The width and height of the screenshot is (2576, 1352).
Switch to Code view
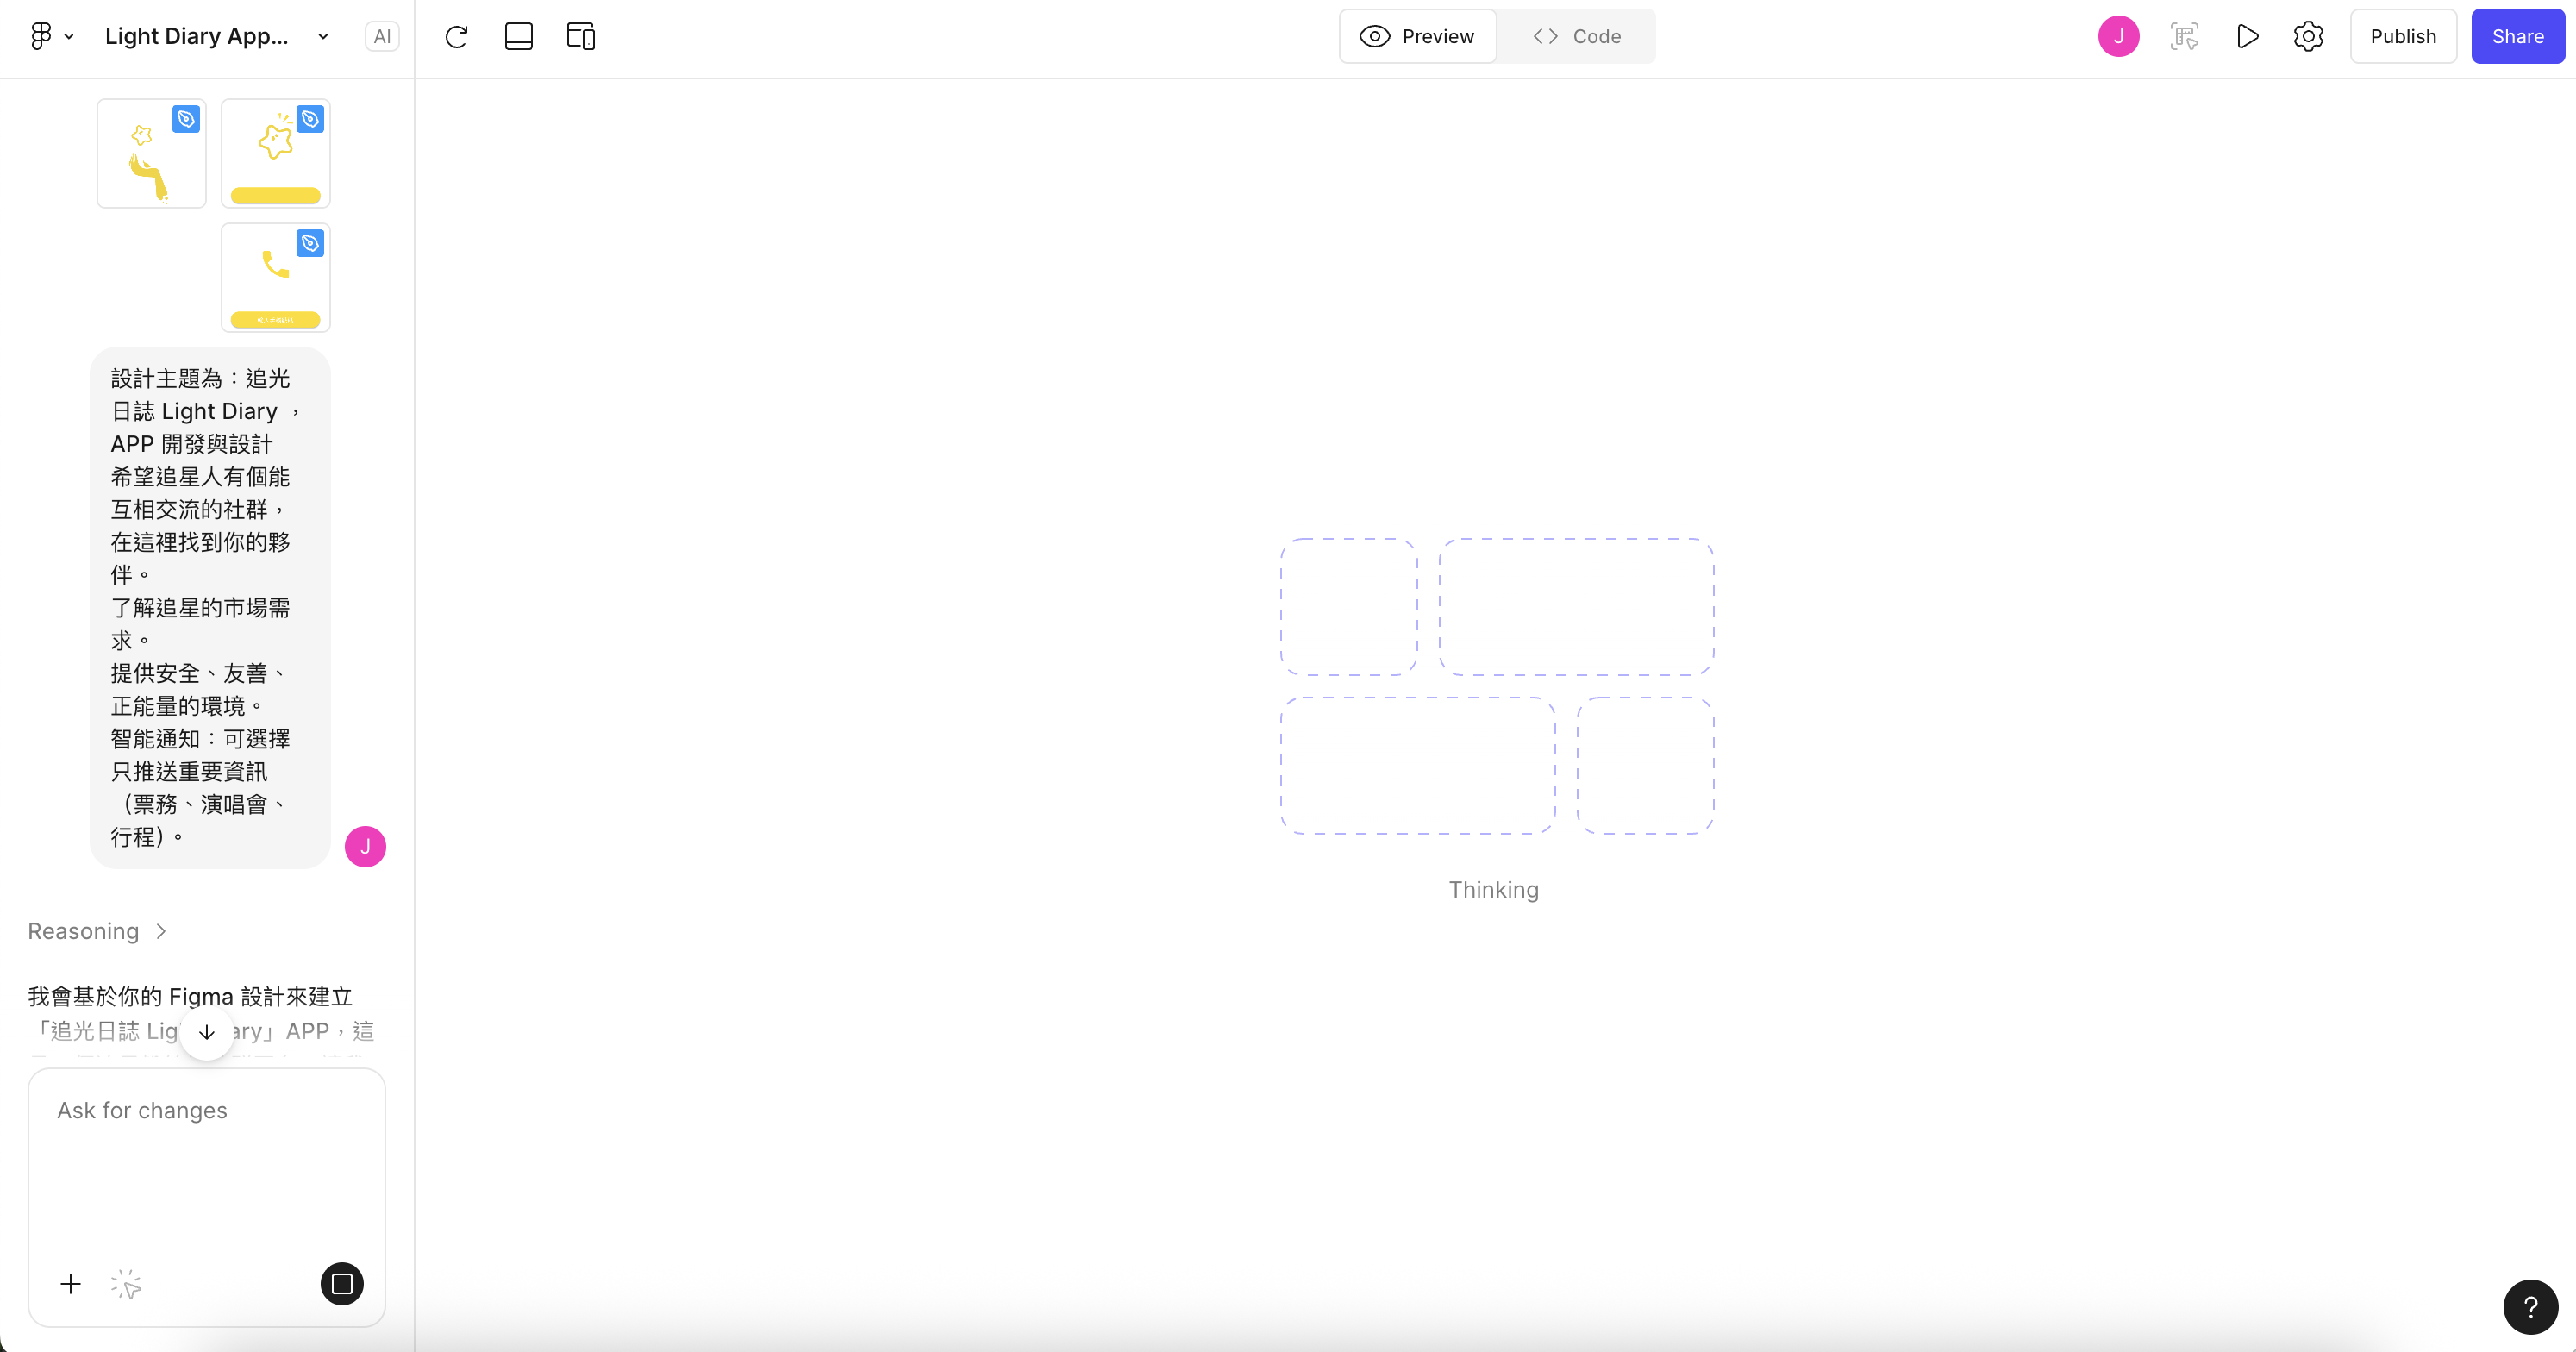1577,37
